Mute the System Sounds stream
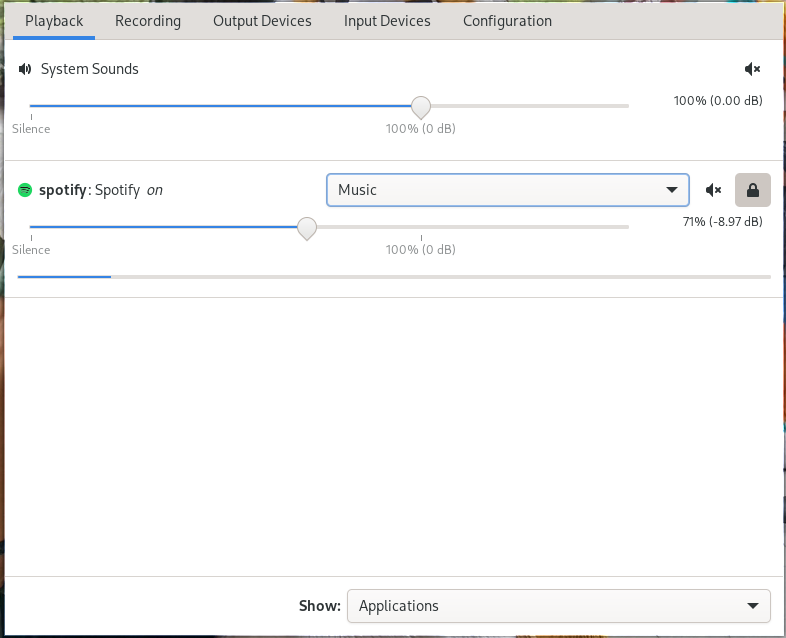The height and width of the screenshot is (638, 786). tap(753, 69)
